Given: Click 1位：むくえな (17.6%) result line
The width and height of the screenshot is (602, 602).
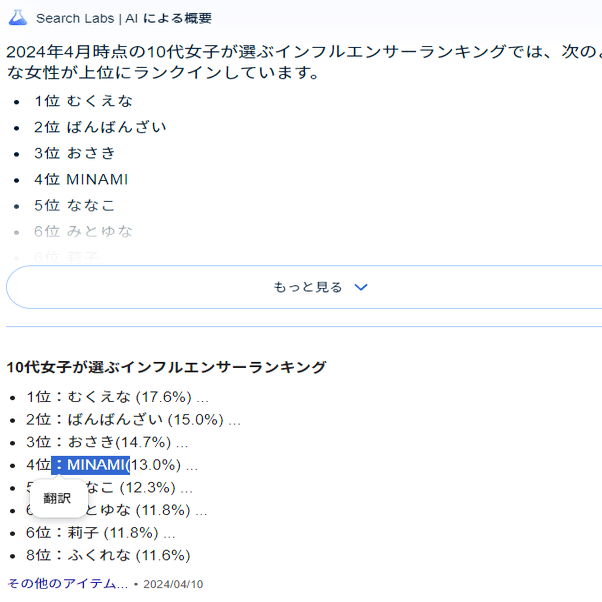Looking at the screenshot, I should 117,397.
